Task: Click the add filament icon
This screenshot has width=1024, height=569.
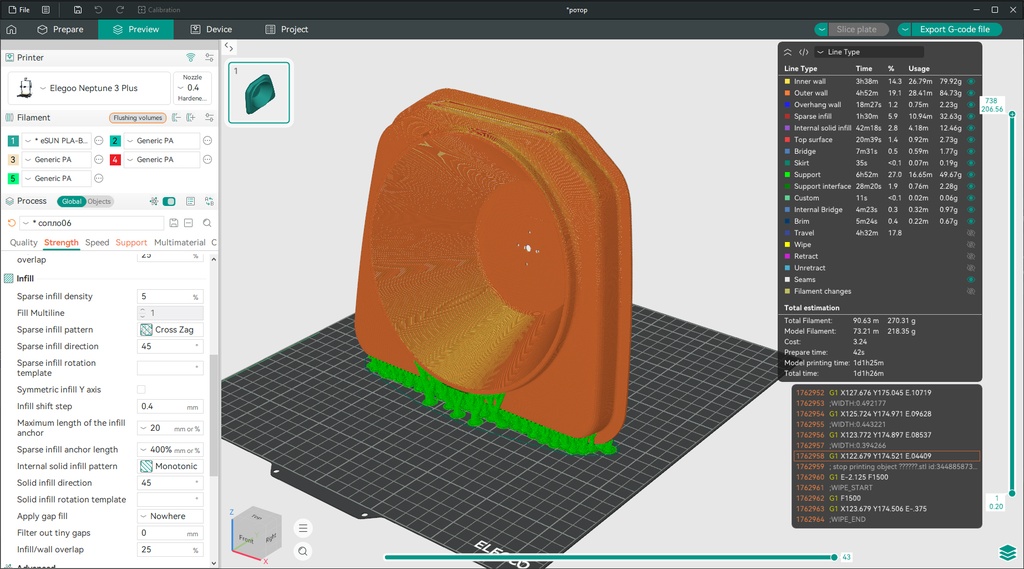Action: (191, 118)
